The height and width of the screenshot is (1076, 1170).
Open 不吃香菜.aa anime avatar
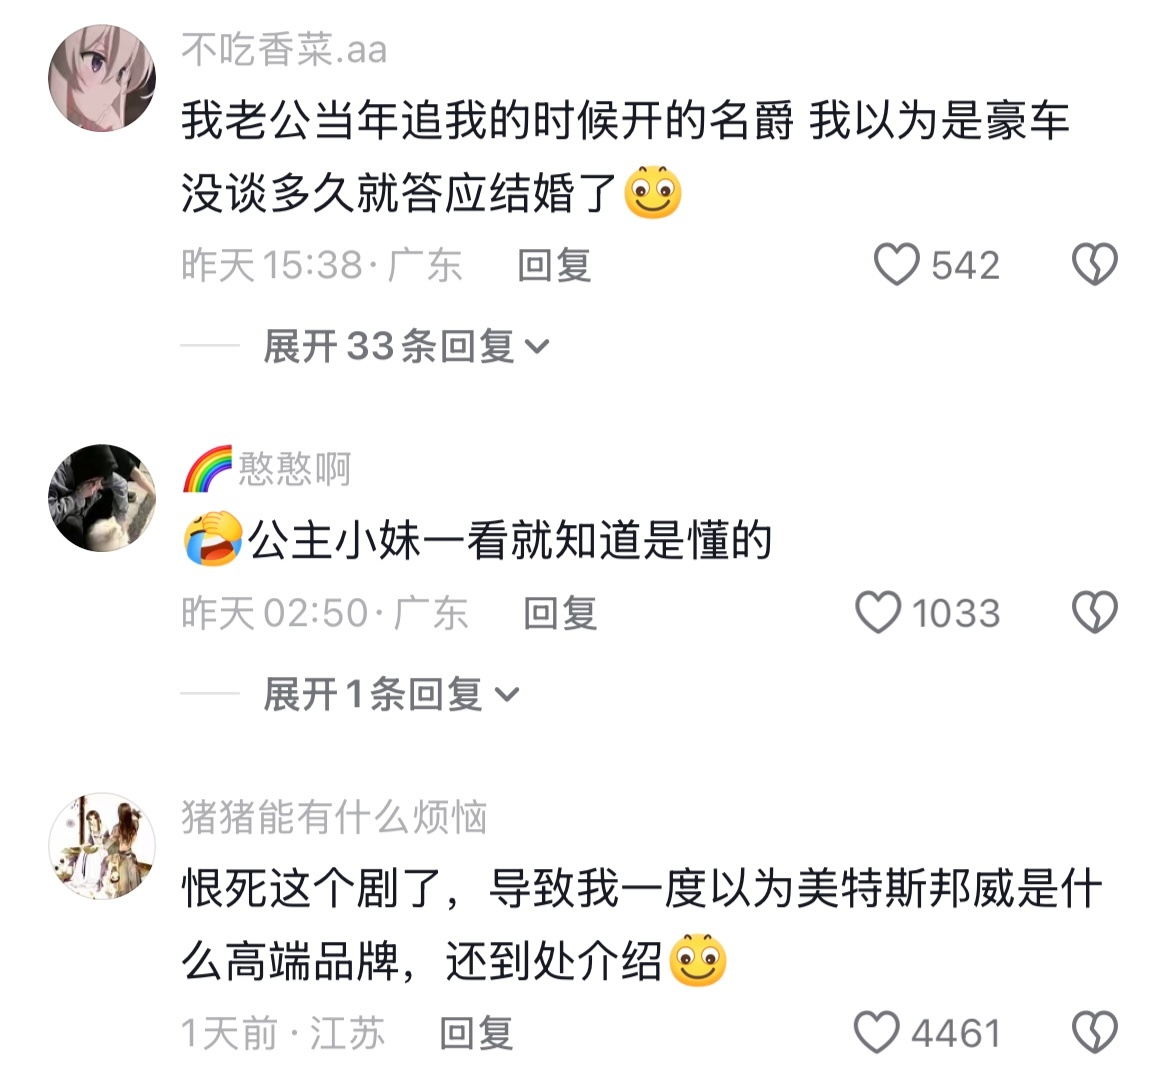(102, 78)
